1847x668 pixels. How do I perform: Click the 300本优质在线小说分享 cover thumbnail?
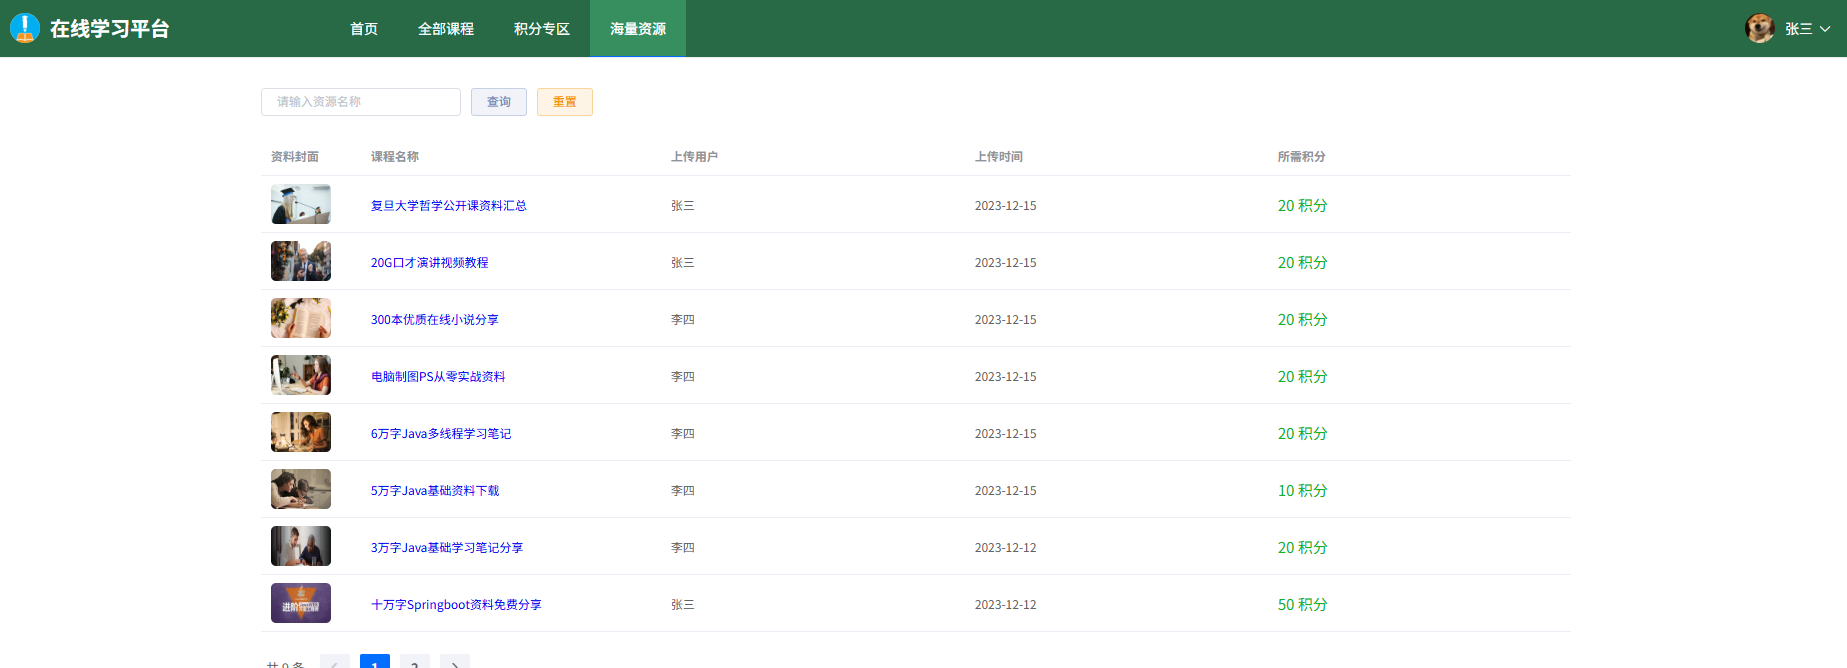(301, 318)
